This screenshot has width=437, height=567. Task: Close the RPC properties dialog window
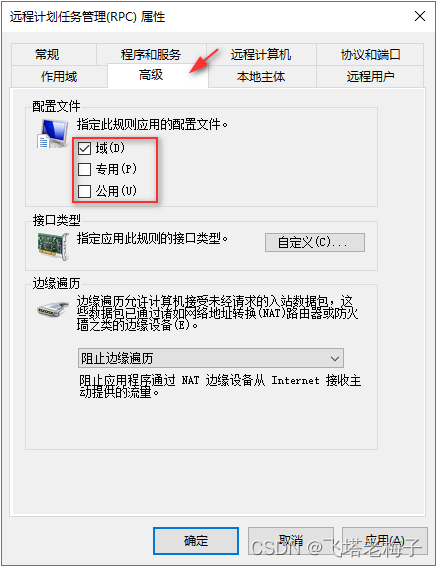[x=420, y=16]
